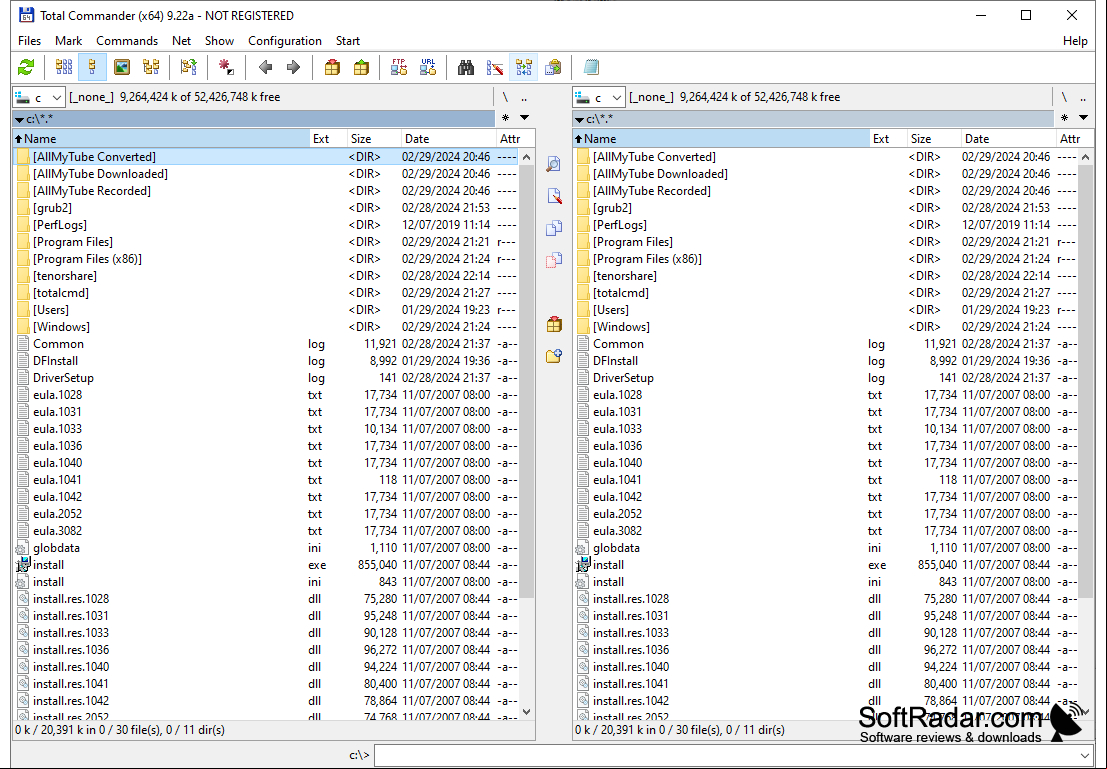The width and height of the screenshot is (1107, 769).
Task: Click the New folder icon between panels
Action: tap(554, 356)
